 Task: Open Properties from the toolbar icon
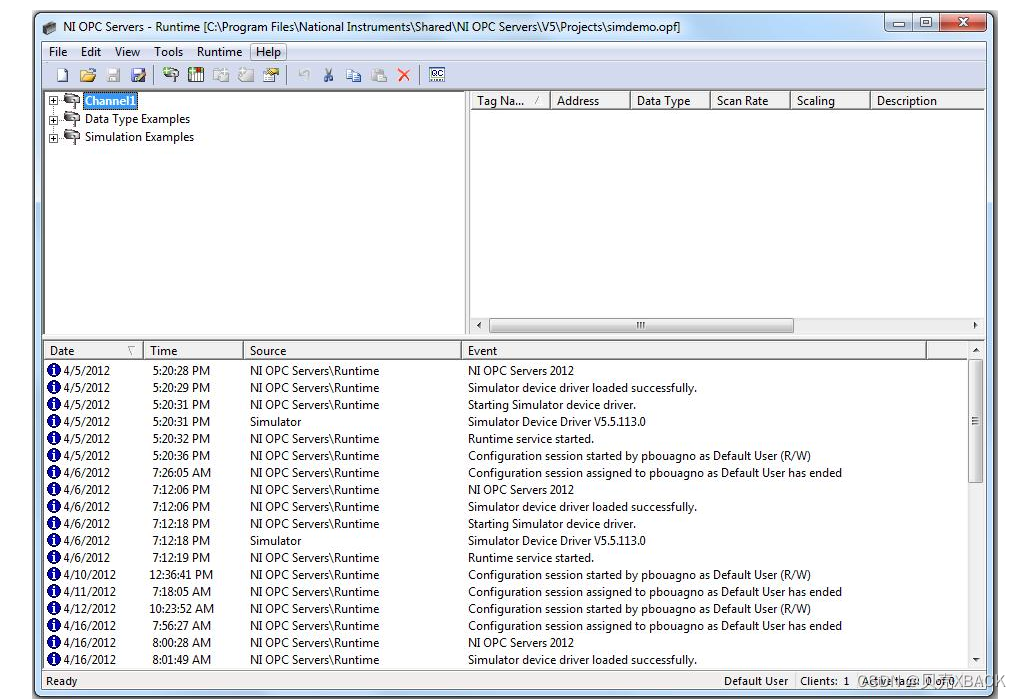pyautogui.click(x=271, y=75)
